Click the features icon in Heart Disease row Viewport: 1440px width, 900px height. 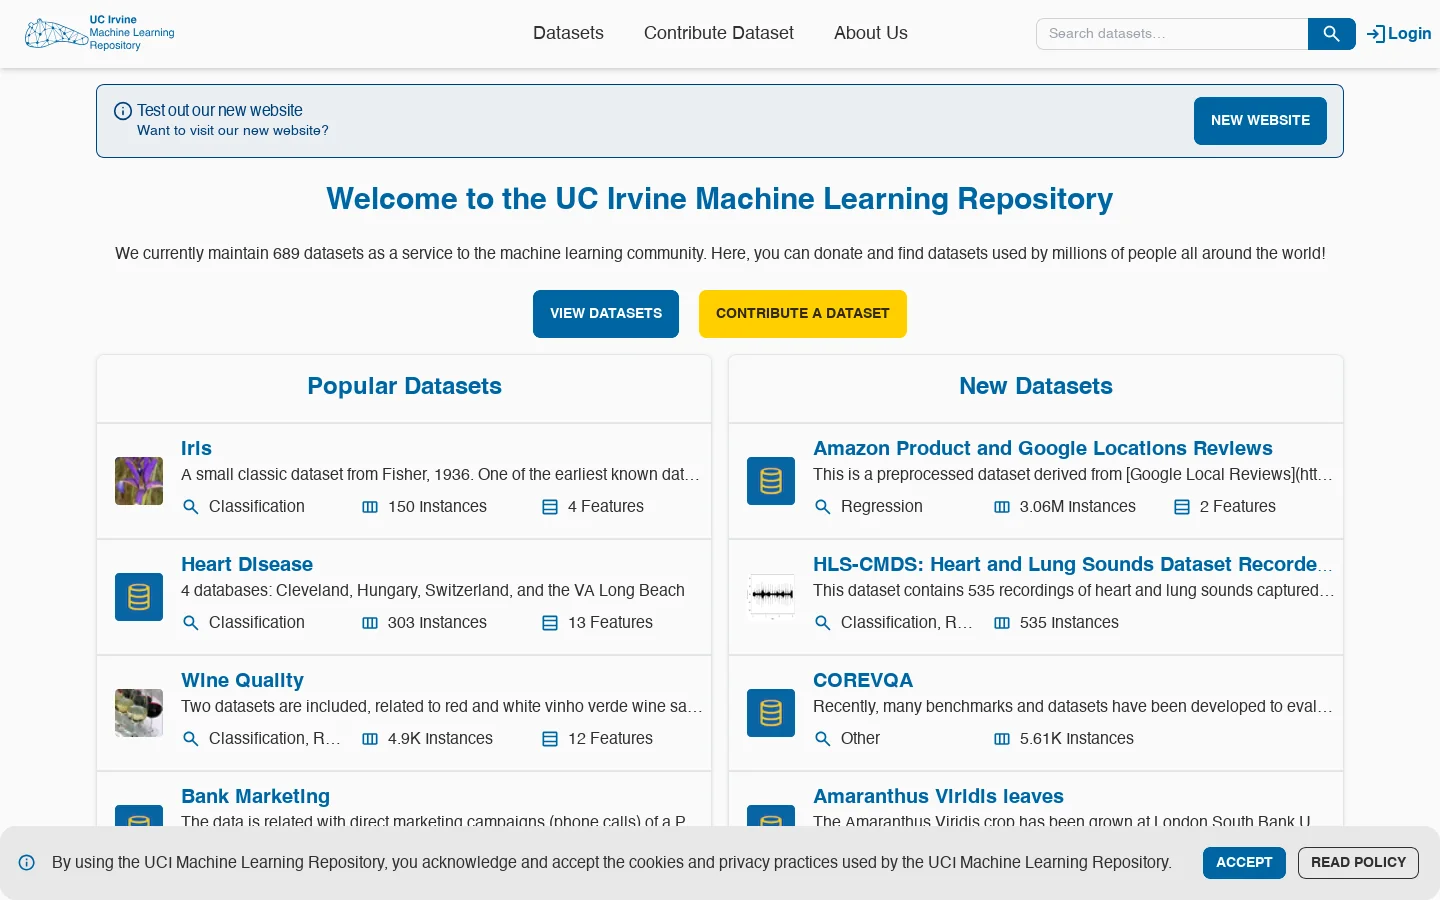point(550,623)
